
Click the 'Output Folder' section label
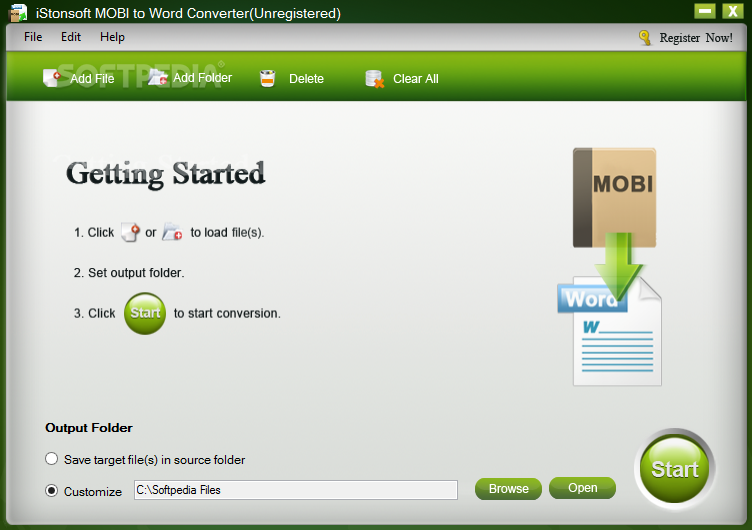click(x=89, y=428)
